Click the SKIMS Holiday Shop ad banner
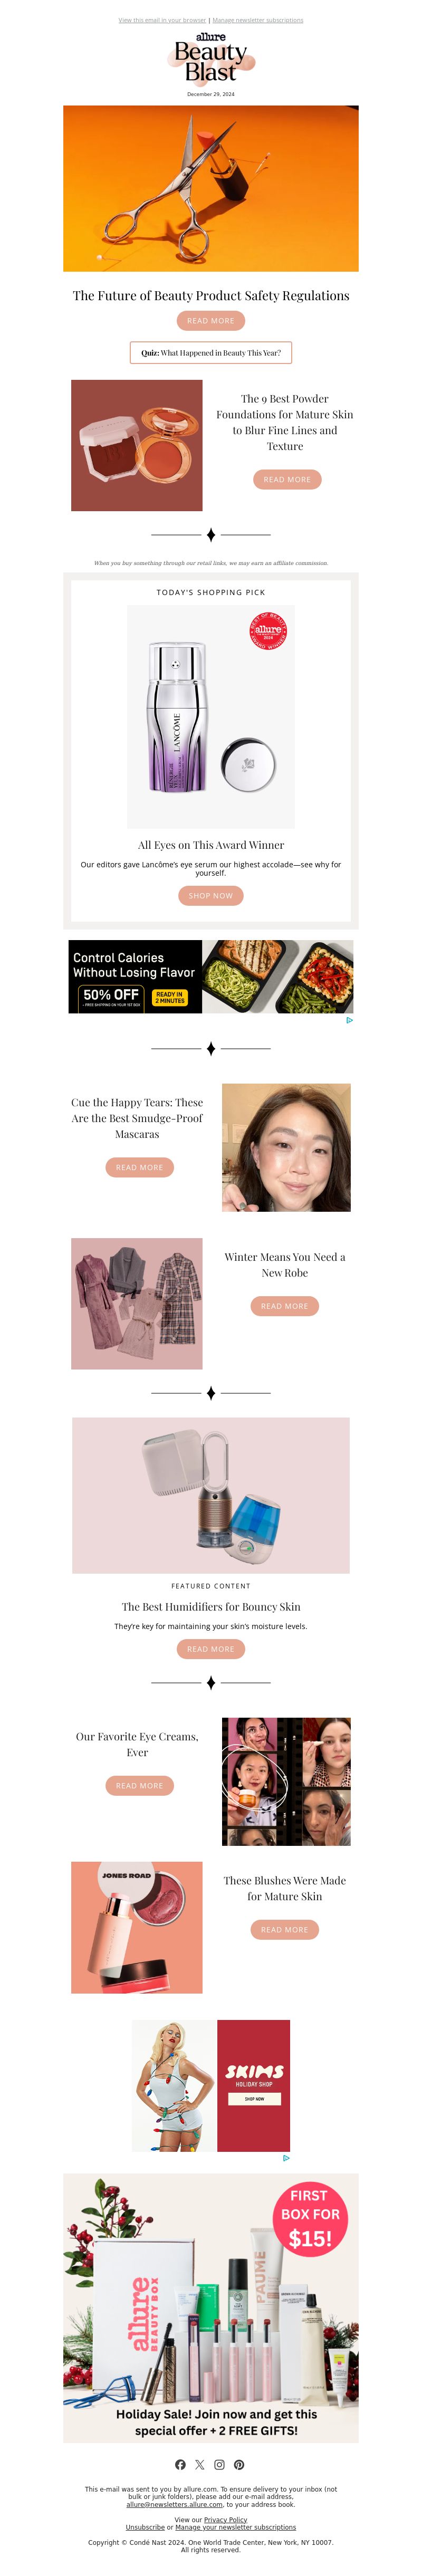422x2576 pixels. click(x=211, y=2085)
